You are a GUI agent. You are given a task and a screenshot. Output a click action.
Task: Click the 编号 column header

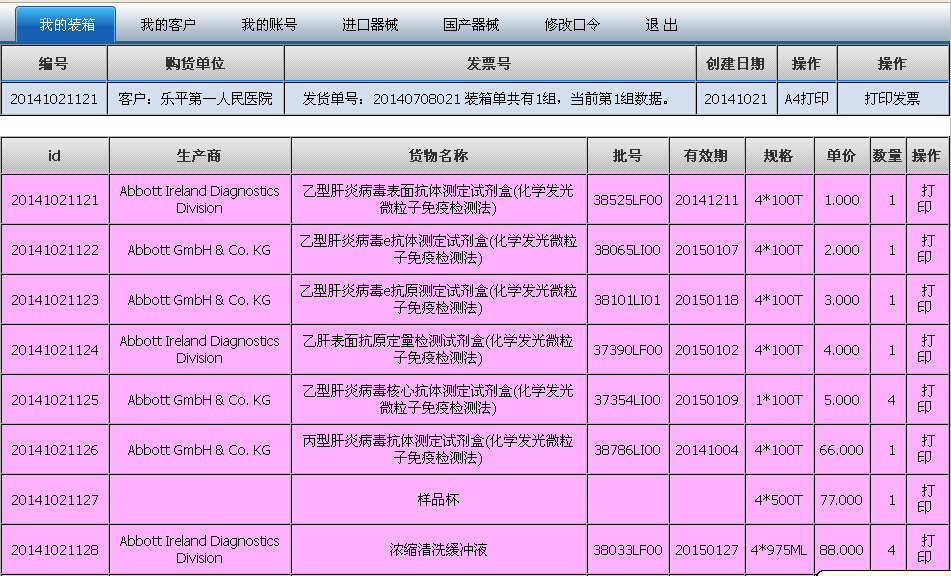point(54,63)
